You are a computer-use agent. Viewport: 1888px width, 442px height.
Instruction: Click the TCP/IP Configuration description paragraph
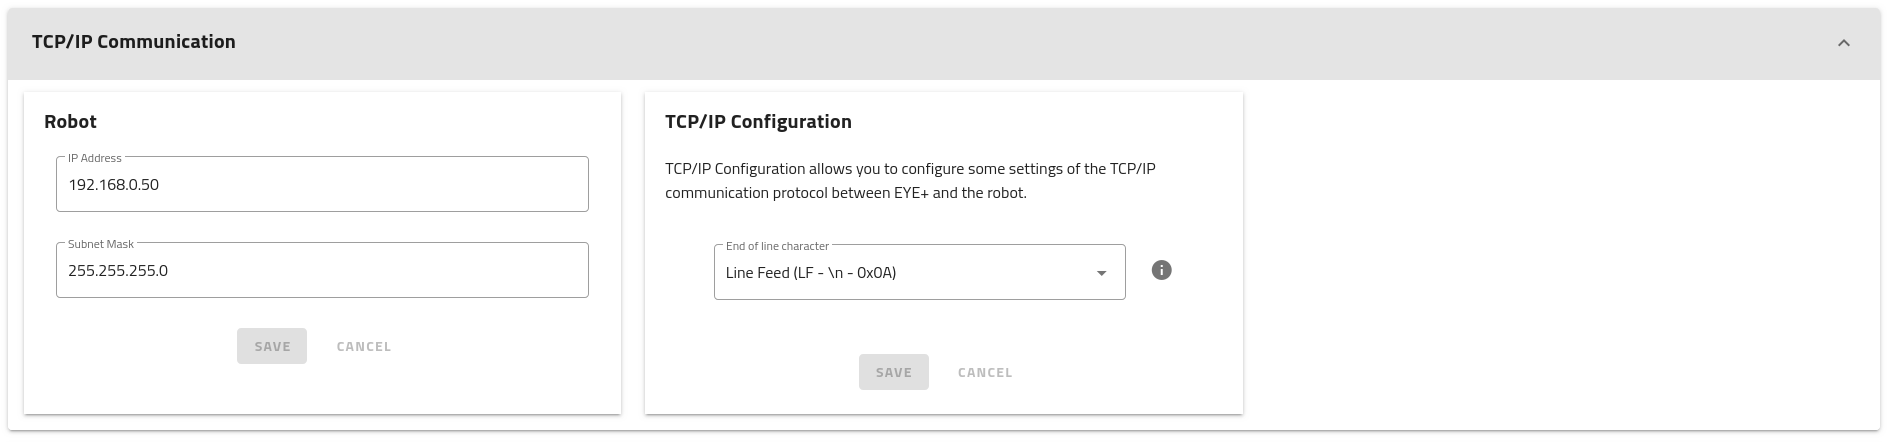tap(910, 181)
